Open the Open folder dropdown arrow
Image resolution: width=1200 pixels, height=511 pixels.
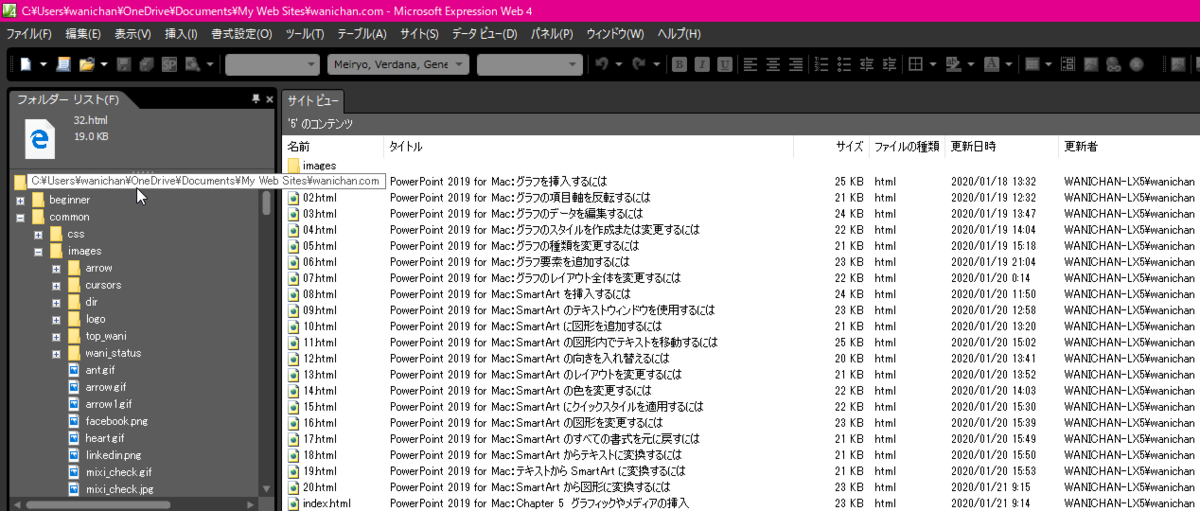pyautogui.click(x=104, y=64)
